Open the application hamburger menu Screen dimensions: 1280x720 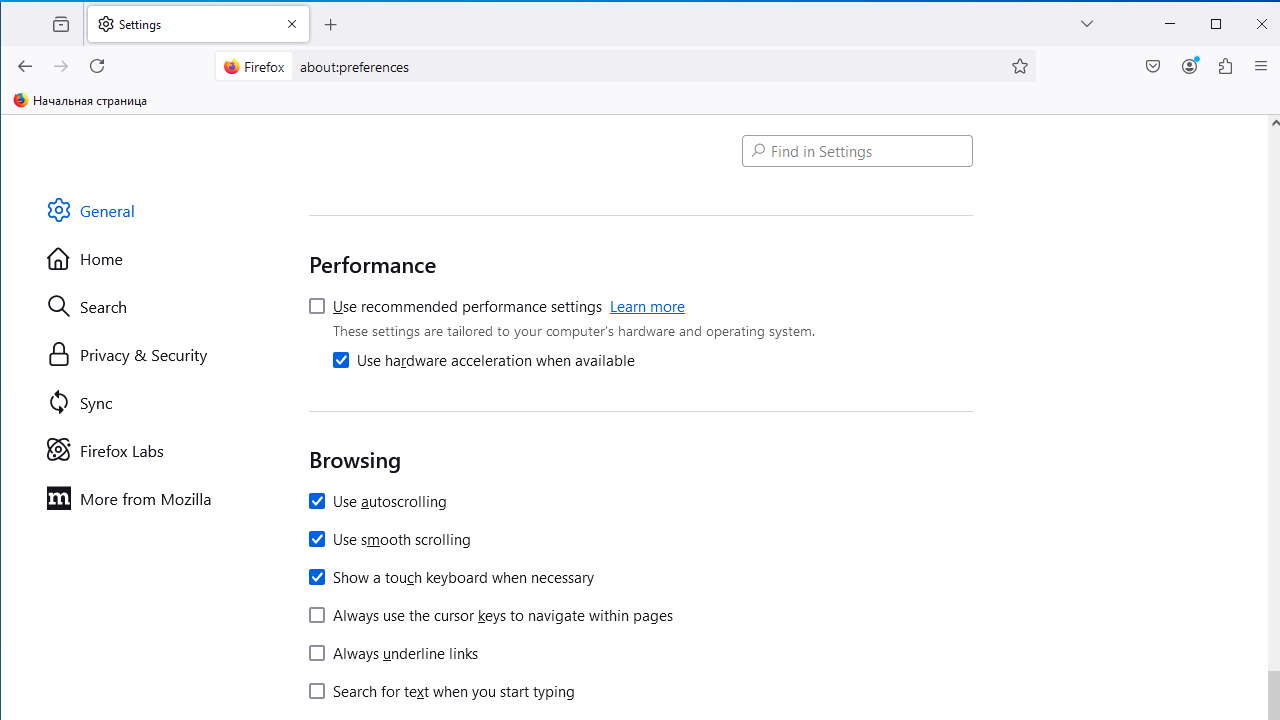pos(1260,66)
